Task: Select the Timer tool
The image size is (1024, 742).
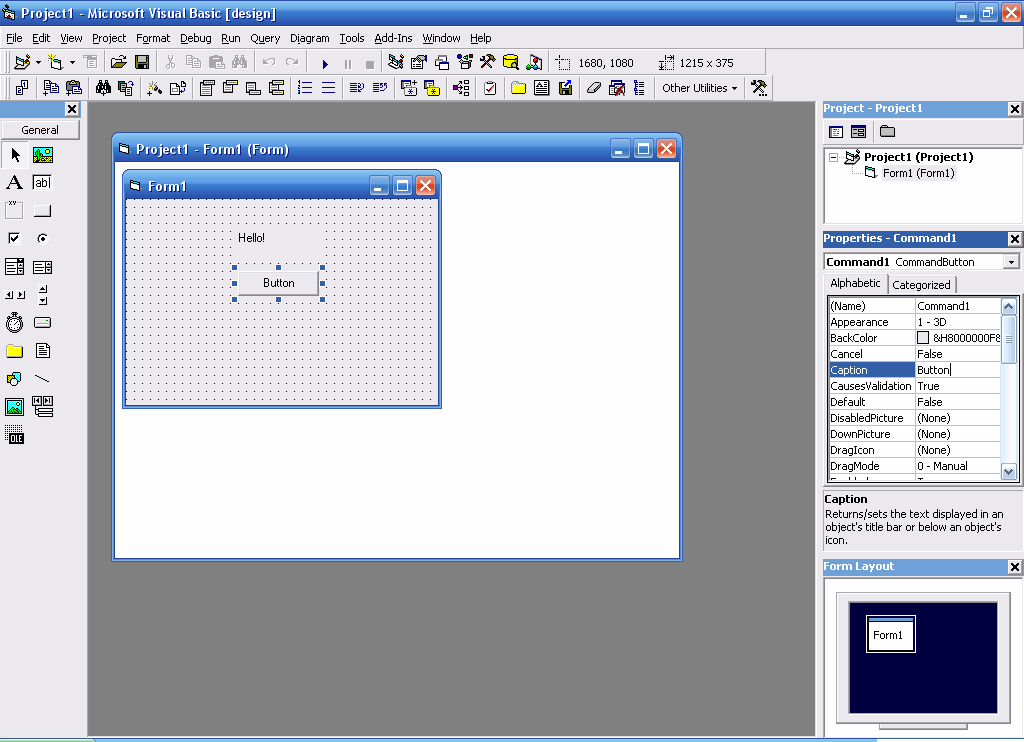Action: coord(14,323)
